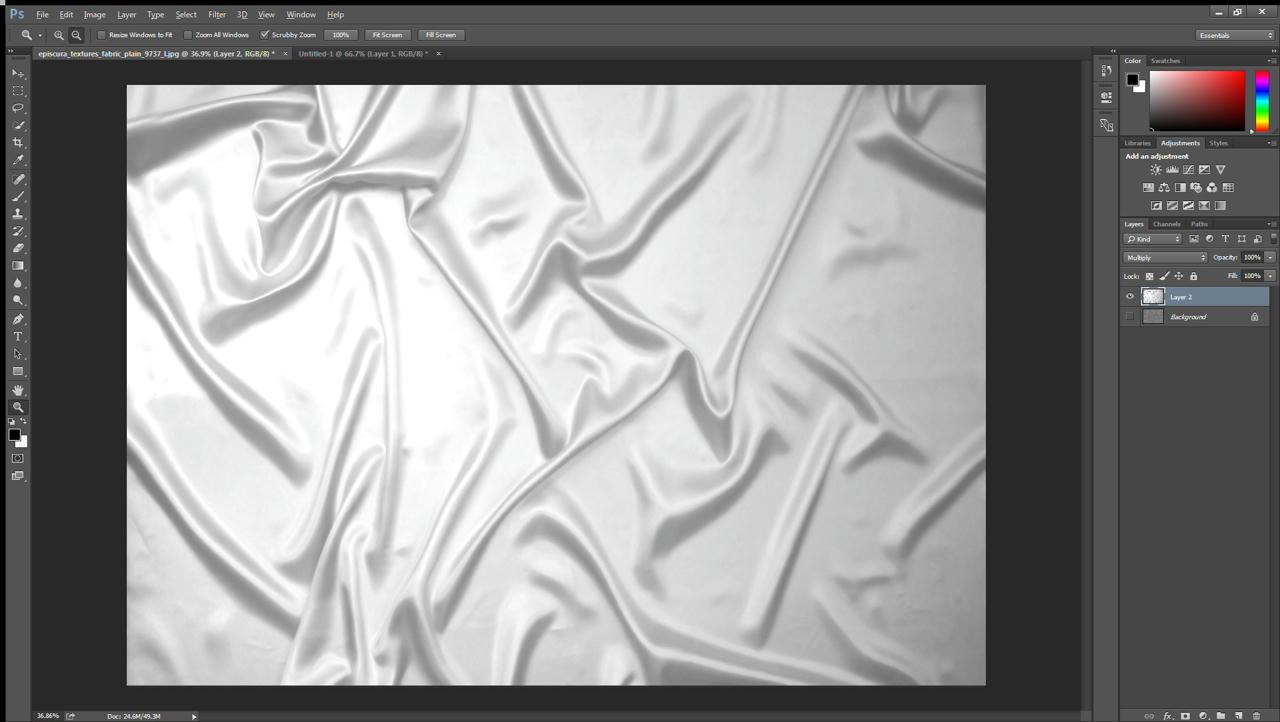Select the Crop tool
This screenshot has width=1280, height=722.
coord(18,143)
